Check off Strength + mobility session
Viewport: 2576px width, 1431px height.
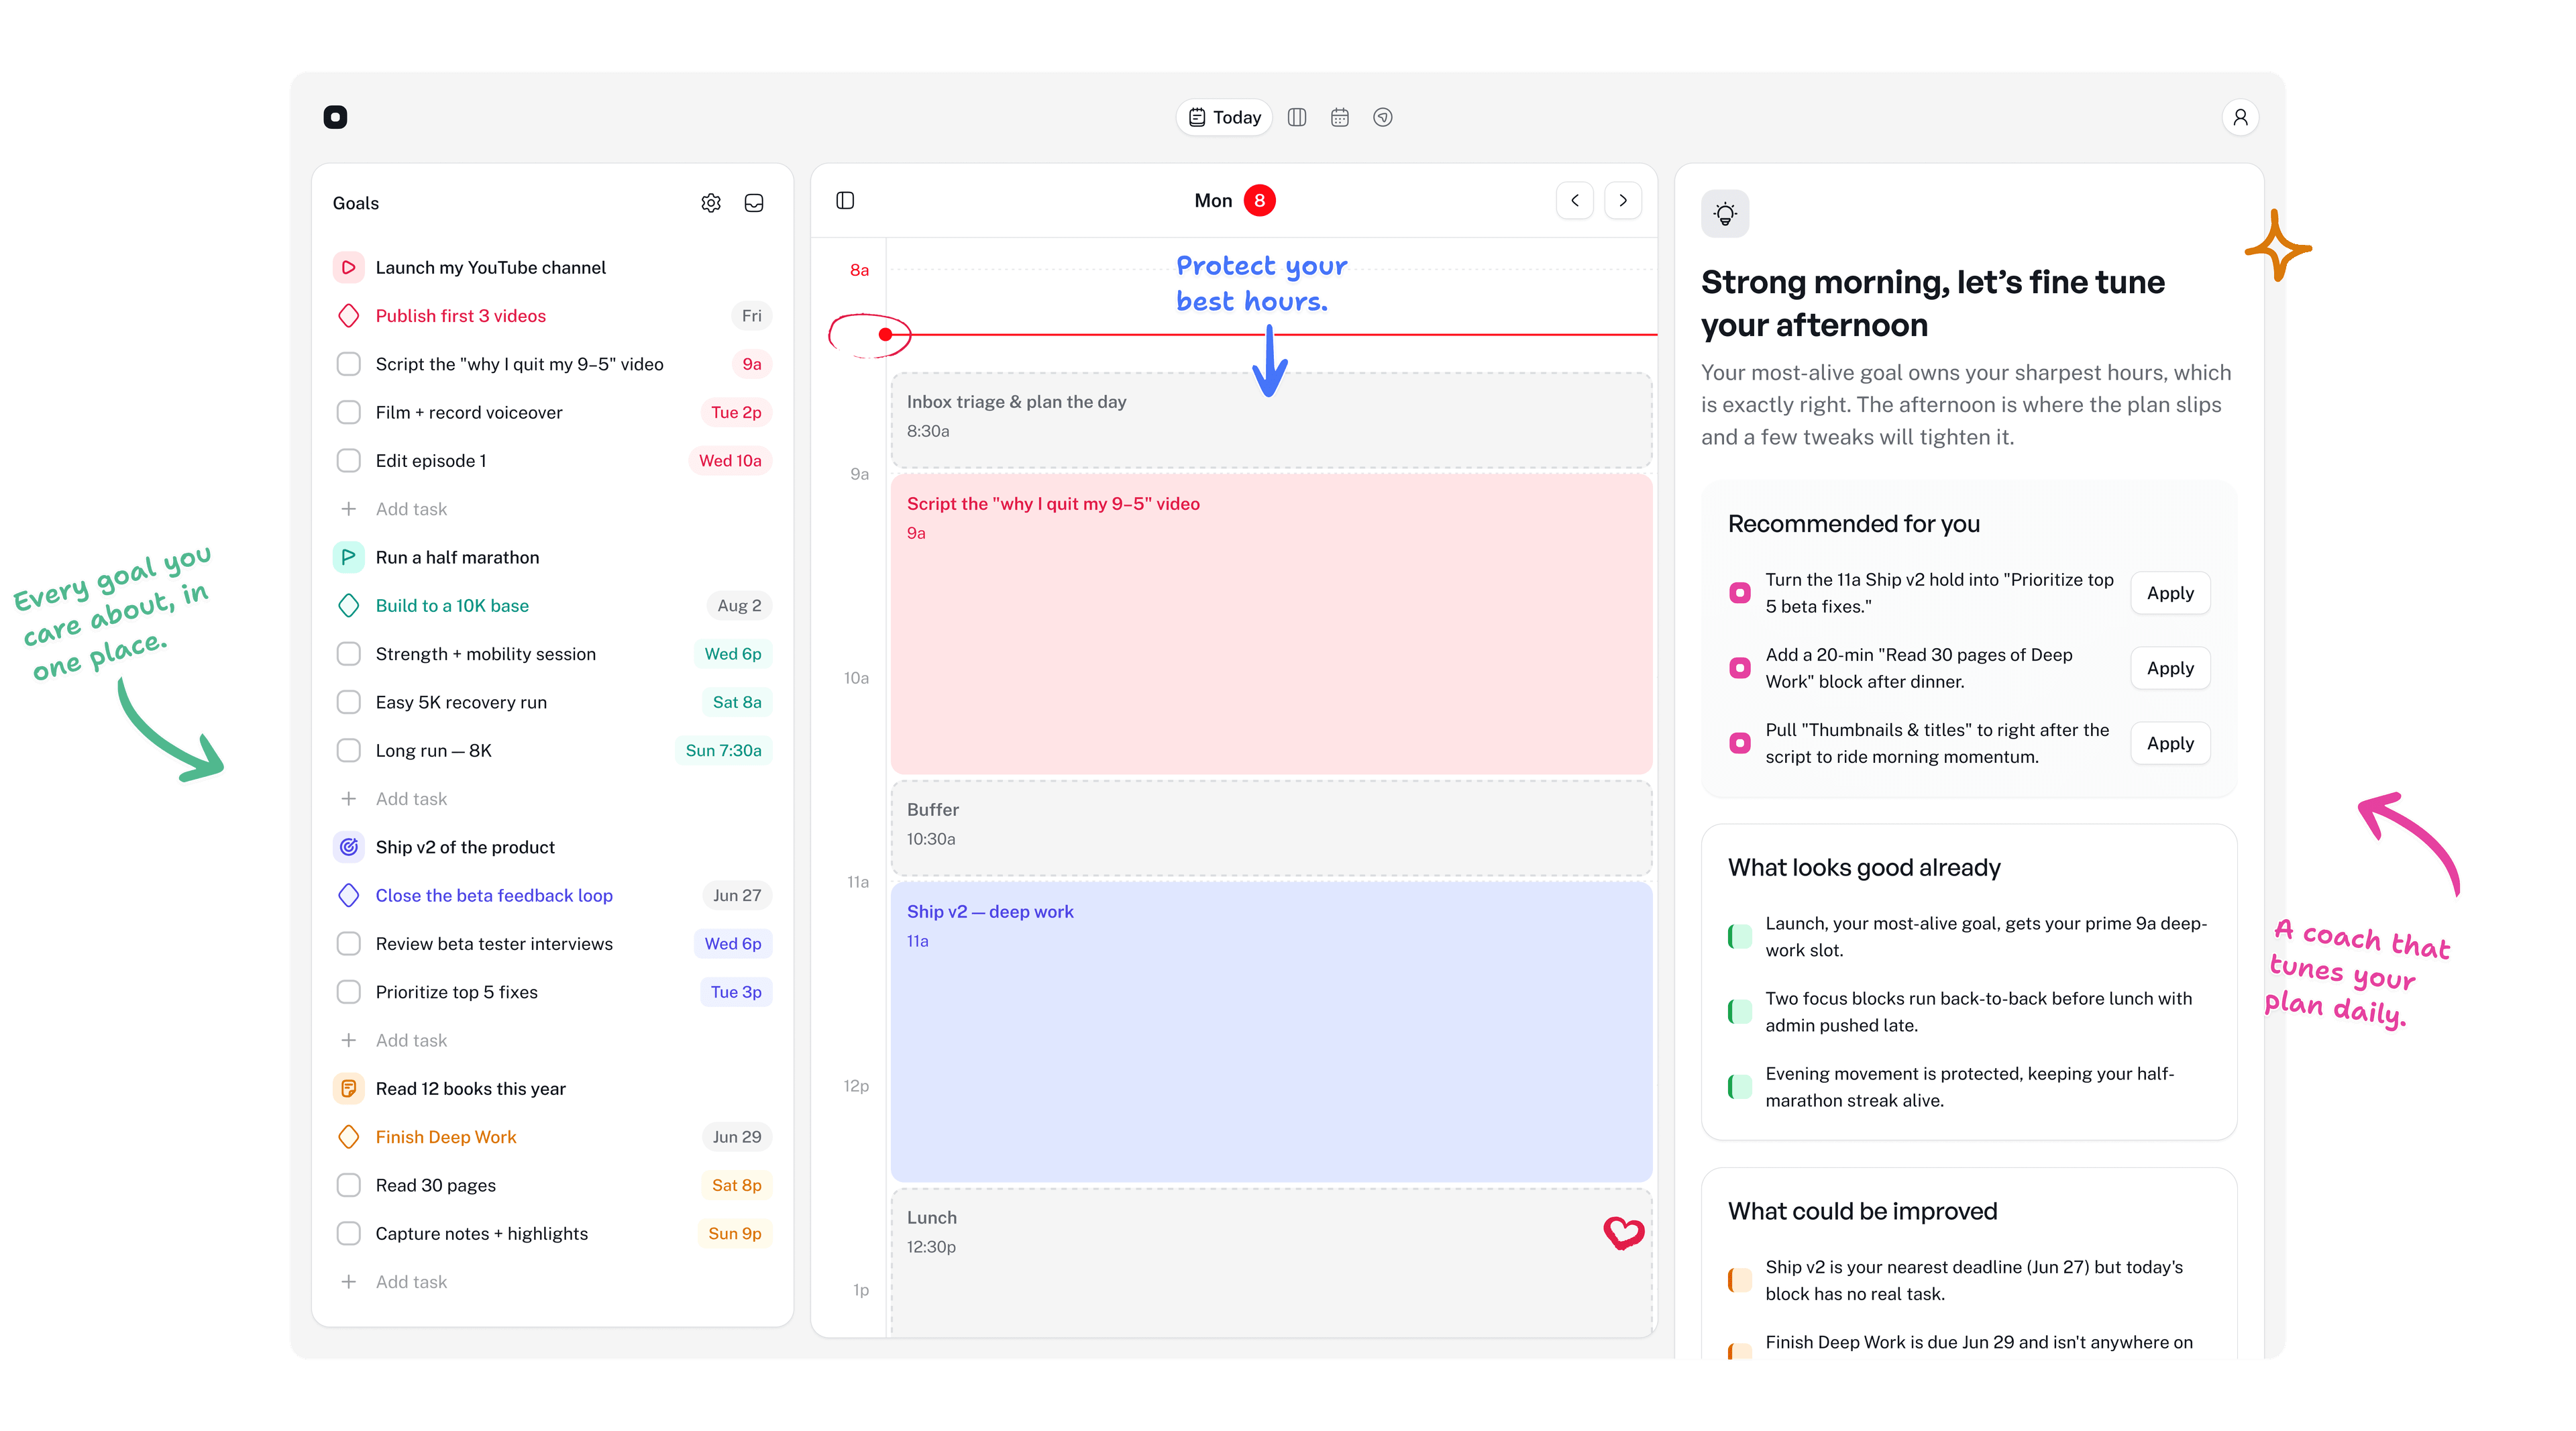coord(348,653)
